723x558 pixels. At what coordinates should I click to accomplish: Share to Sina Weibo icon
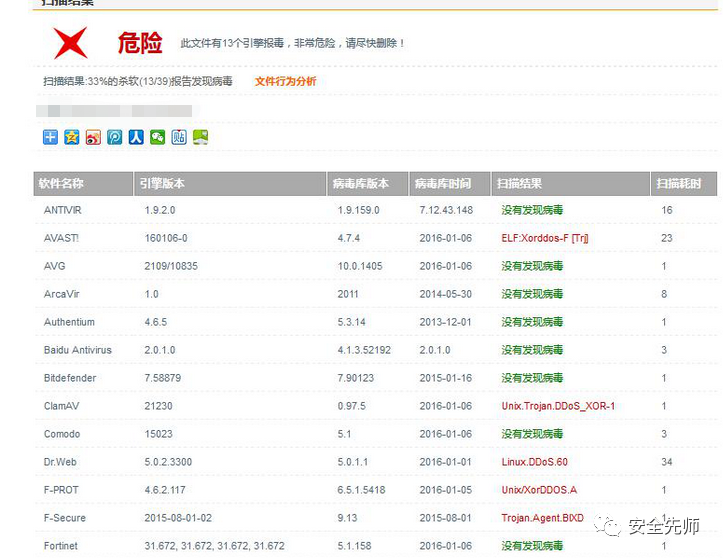pyautogui.click(x=93, y=137)
